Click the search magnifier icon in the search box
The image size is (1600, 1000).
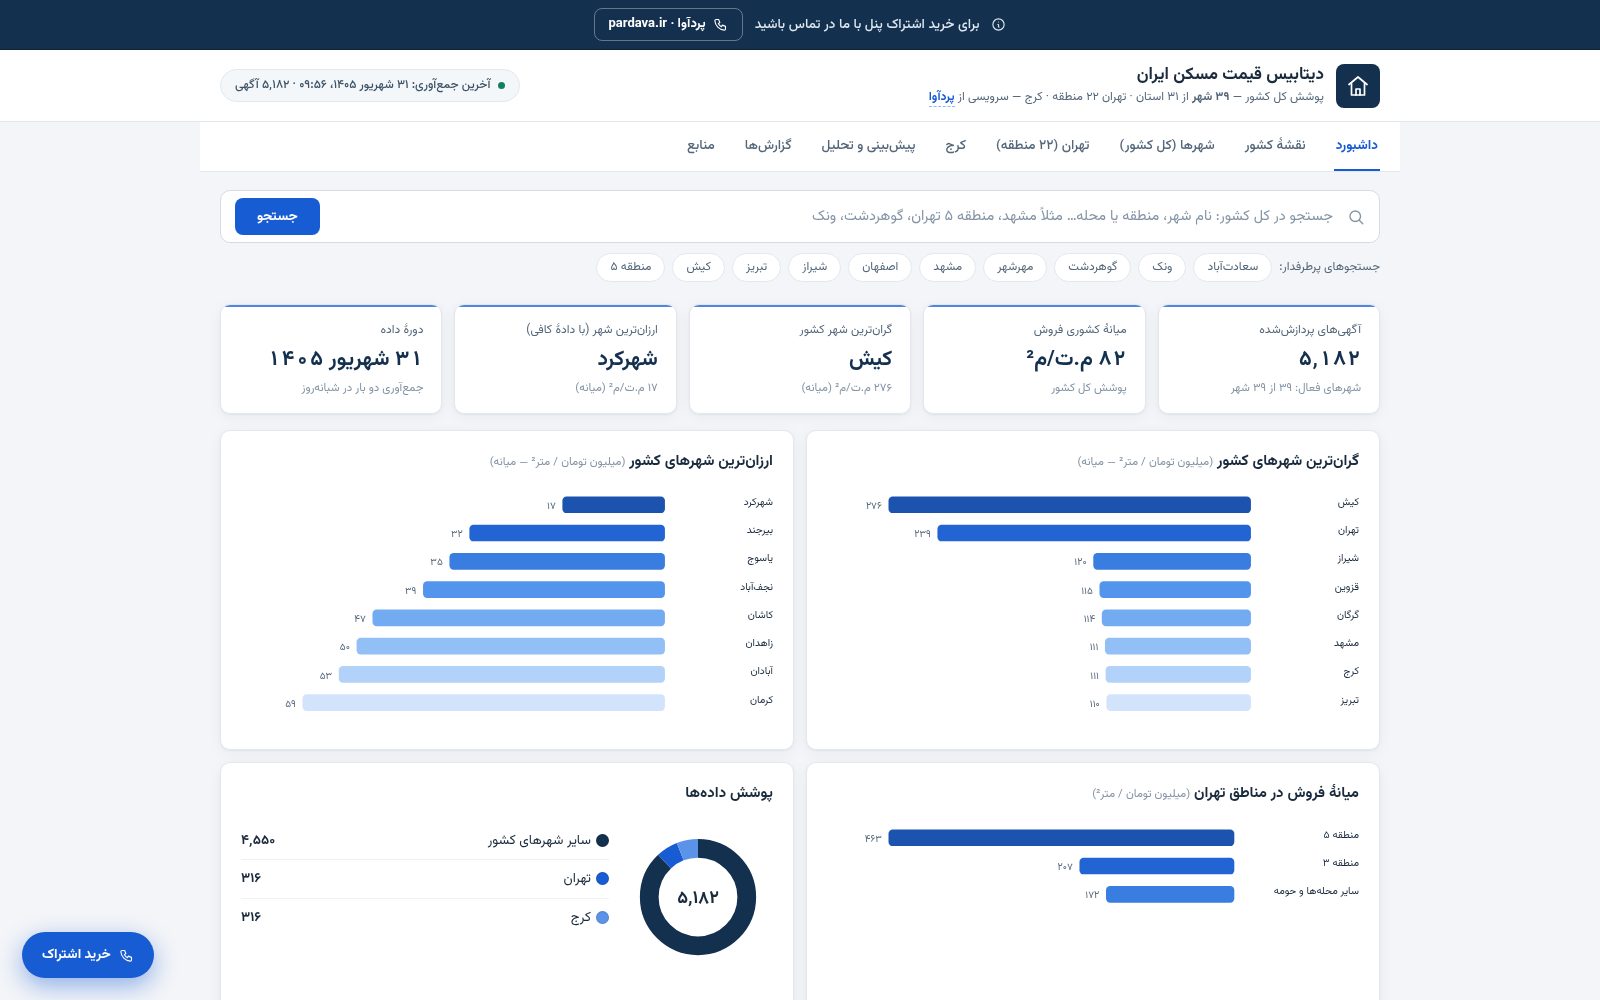point(1356,217)
